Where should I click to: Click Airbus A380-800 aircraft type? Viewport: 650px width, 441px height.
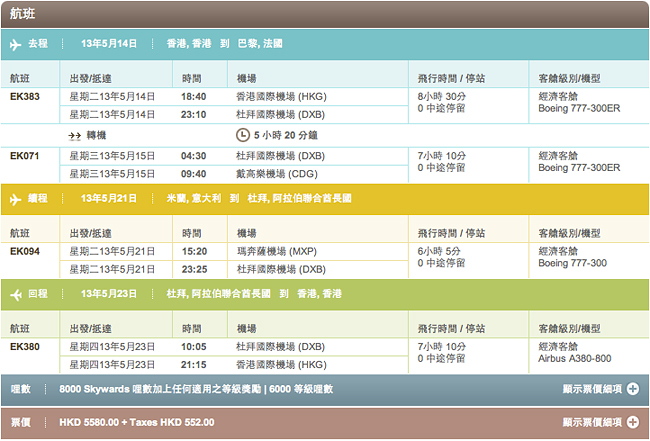point(574,358)
